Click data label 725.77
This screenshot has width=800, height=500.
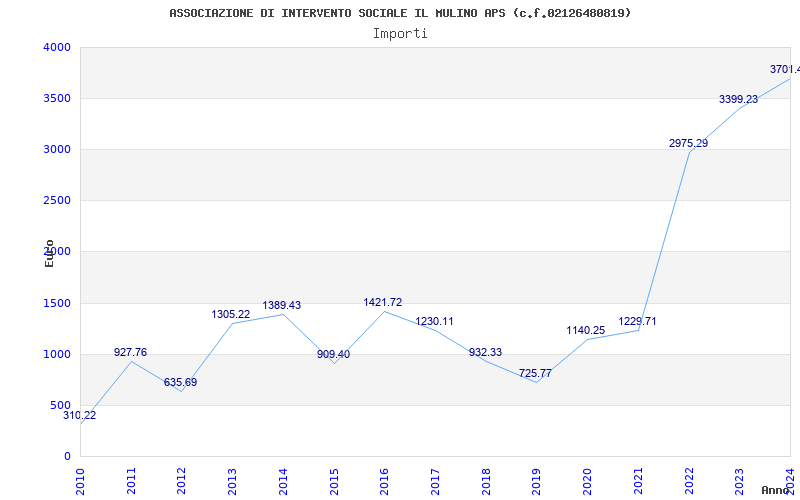pyautogui.click(x=535, y=373)
